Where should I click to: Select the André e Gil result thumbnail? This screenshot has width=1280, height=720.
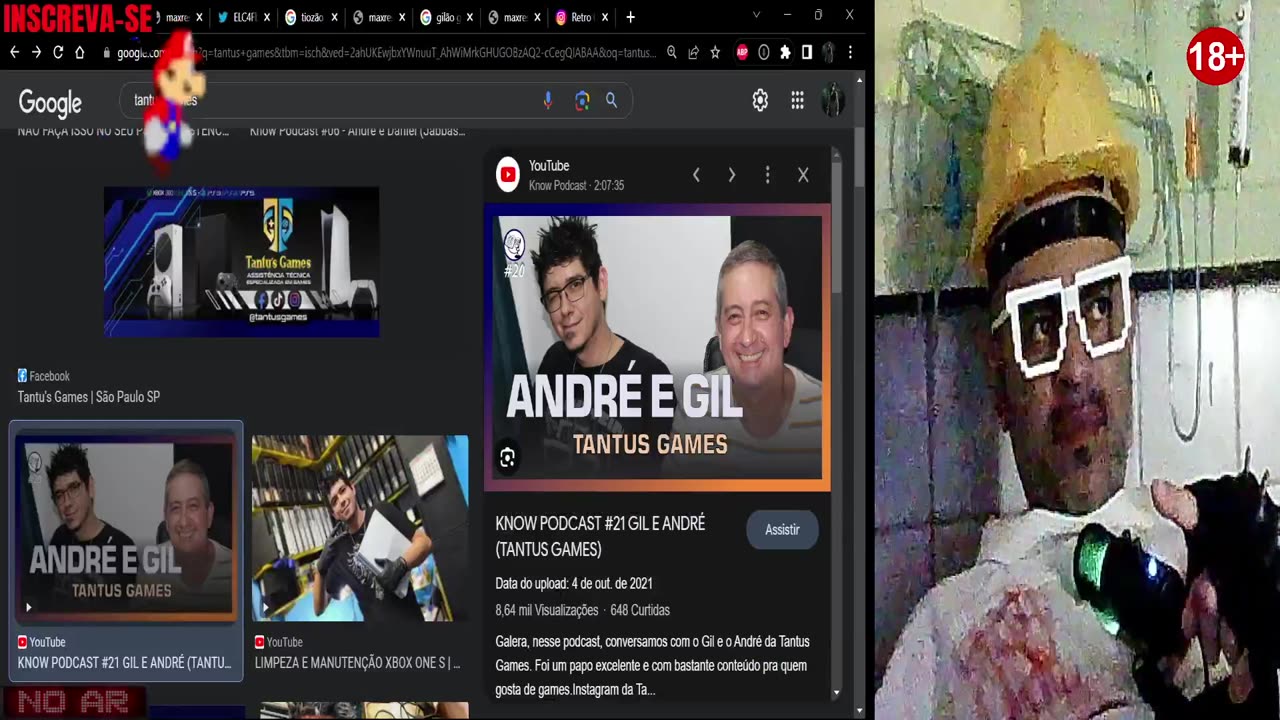click(x=126, y=528)
